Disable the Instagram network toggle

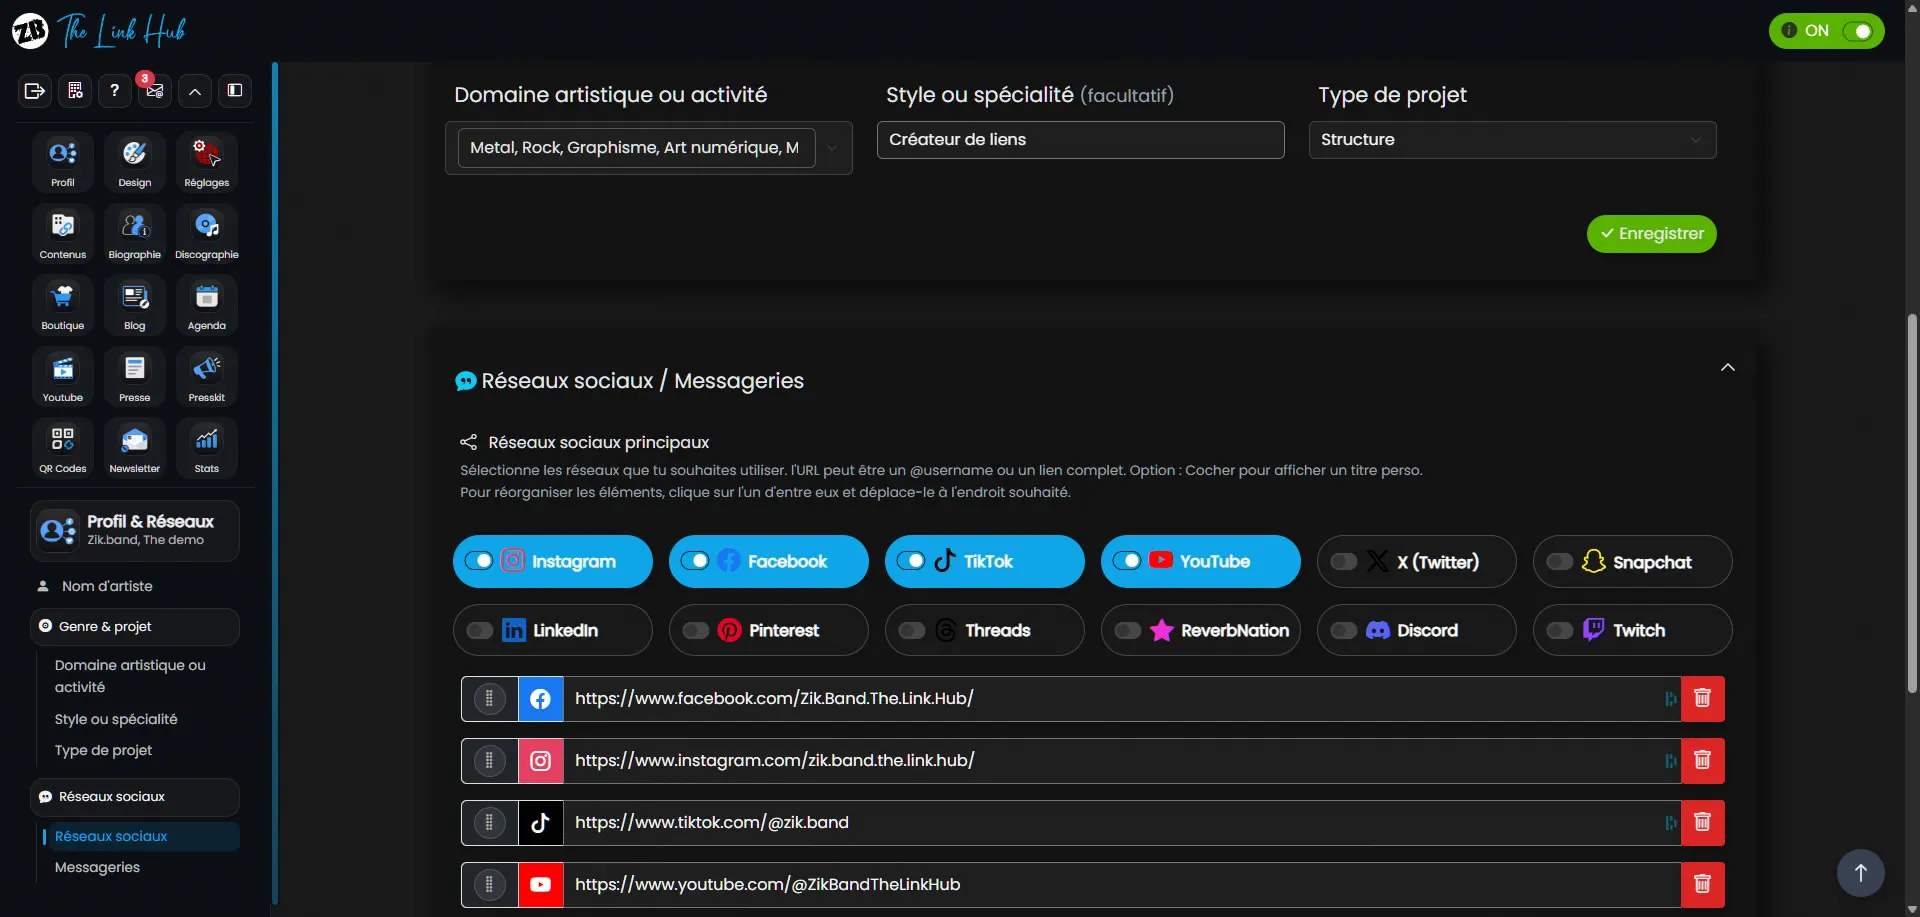(479, 561)
